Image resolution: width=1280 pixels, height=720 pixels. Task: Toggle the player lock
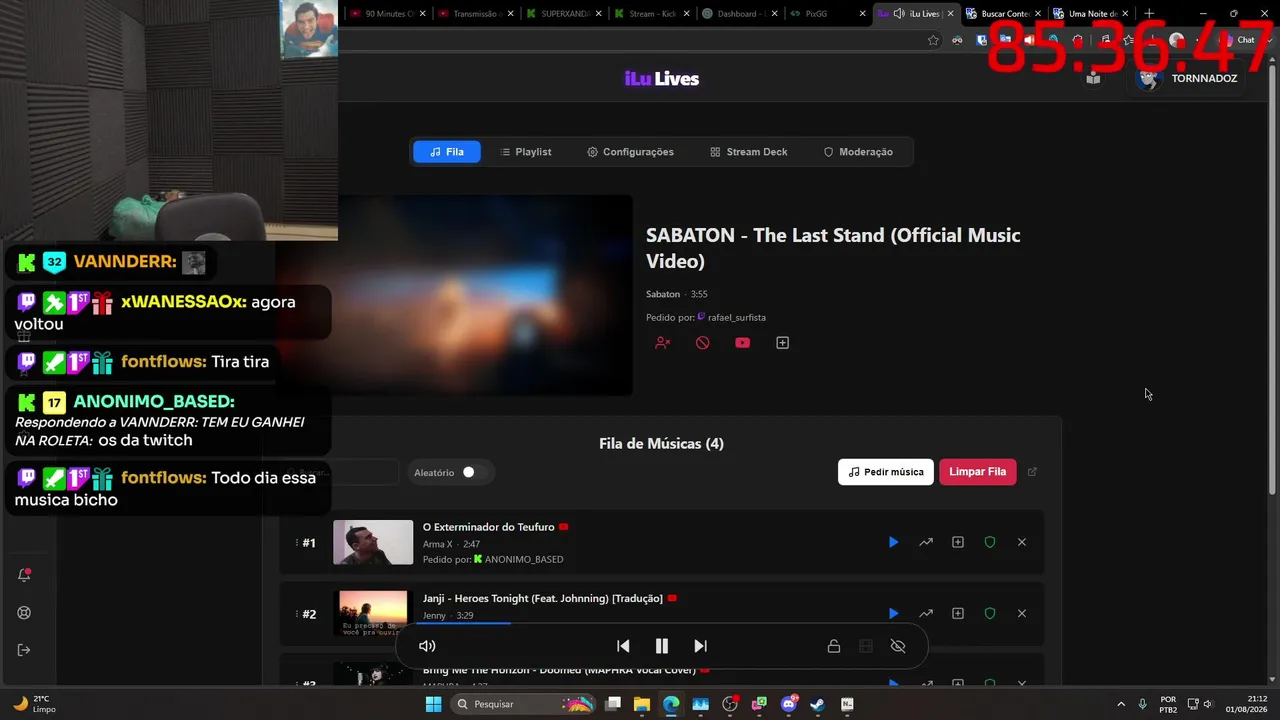tap(833, 646)
